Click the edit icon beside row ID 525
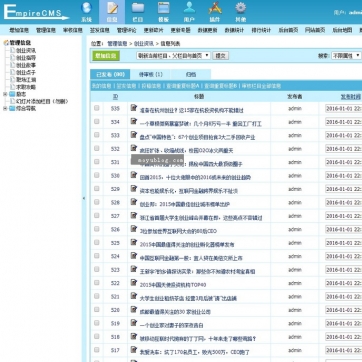362x362 pixels. pyautogui.click(x=134, y=242)
